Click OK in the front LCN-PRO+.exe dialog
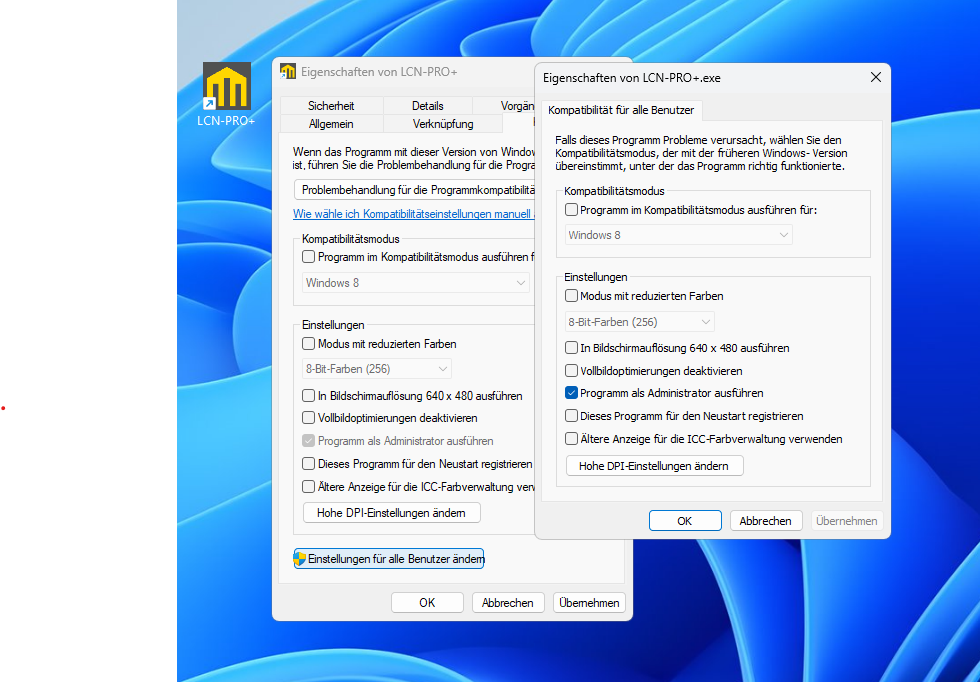The height and width of the screenshot is (682, 980). (x=685, y=521)
